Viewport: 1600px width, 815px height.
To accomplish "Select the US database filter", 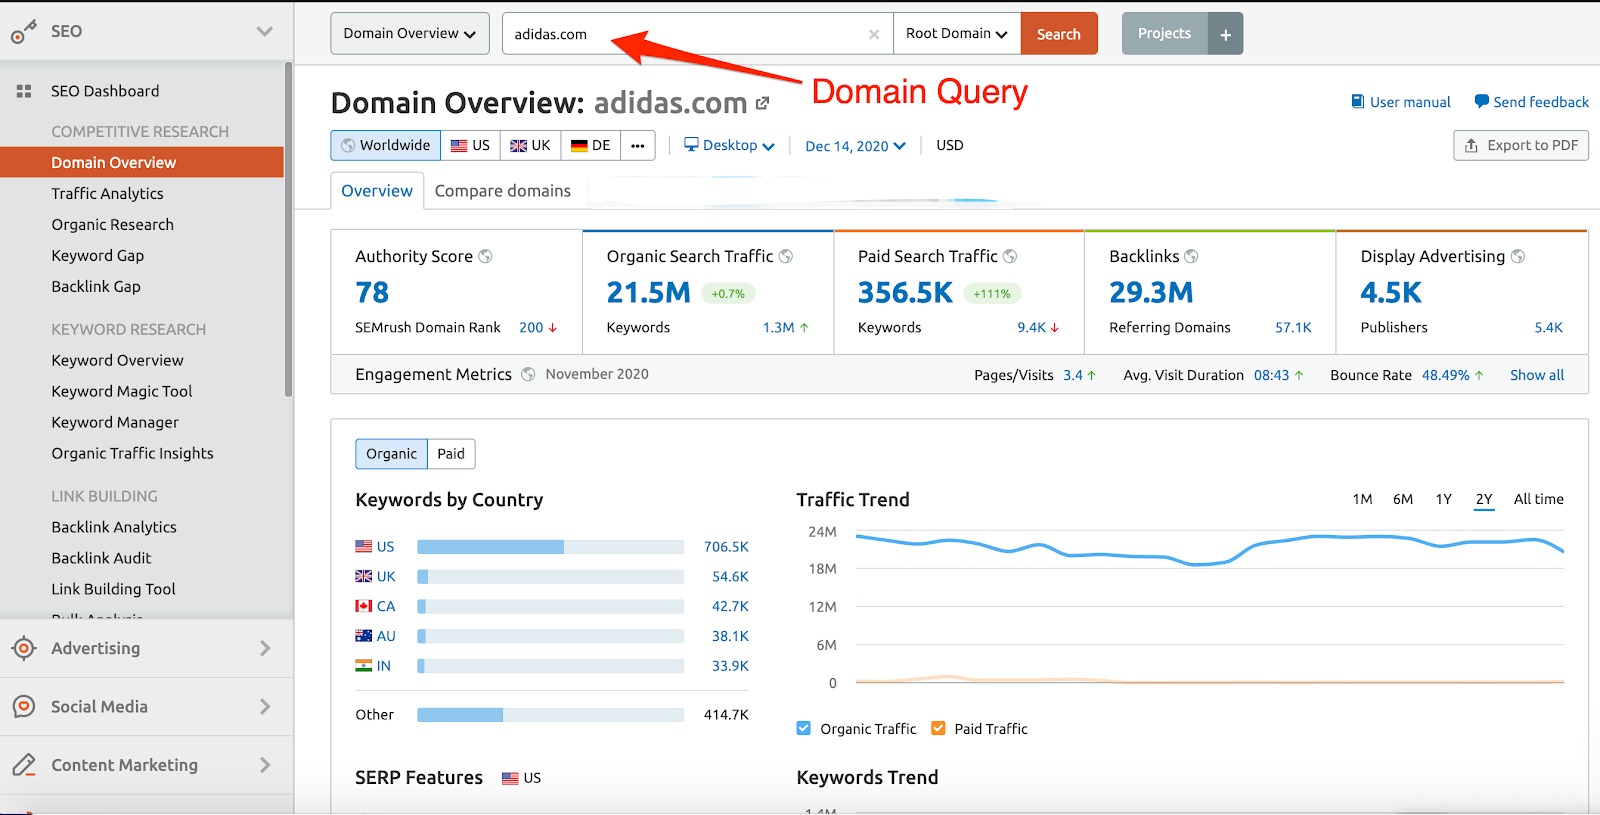I will (470, 145).
